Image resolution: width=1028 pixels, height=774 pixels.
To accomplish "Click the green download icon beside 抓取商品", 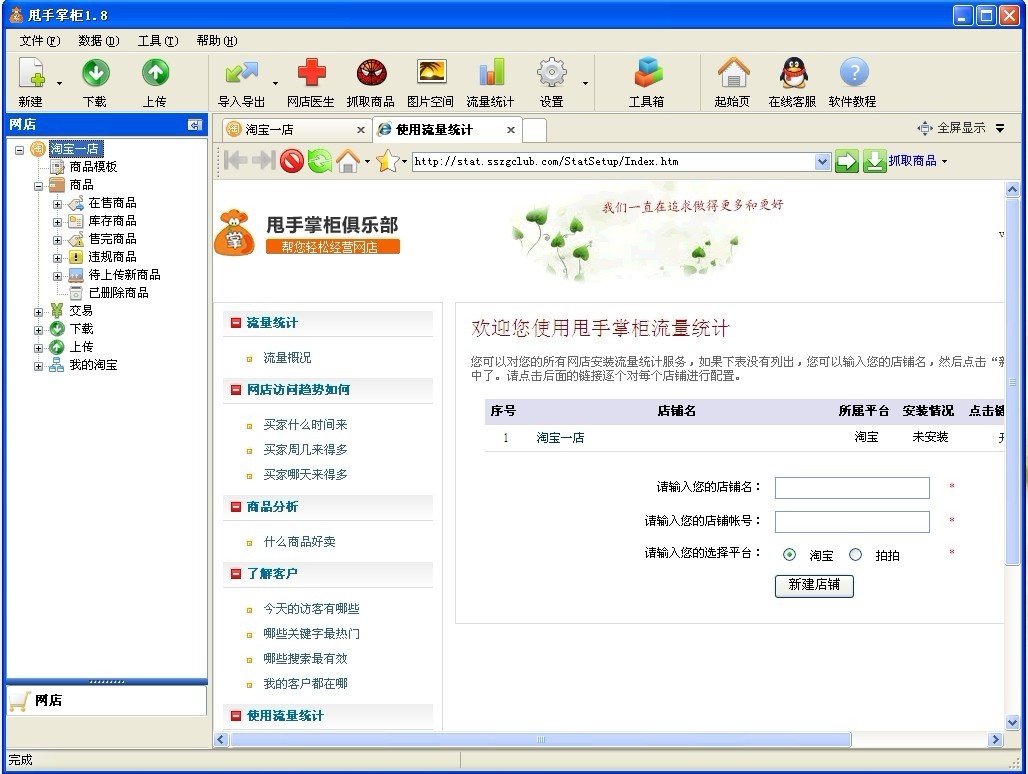I will coord(874,161).
